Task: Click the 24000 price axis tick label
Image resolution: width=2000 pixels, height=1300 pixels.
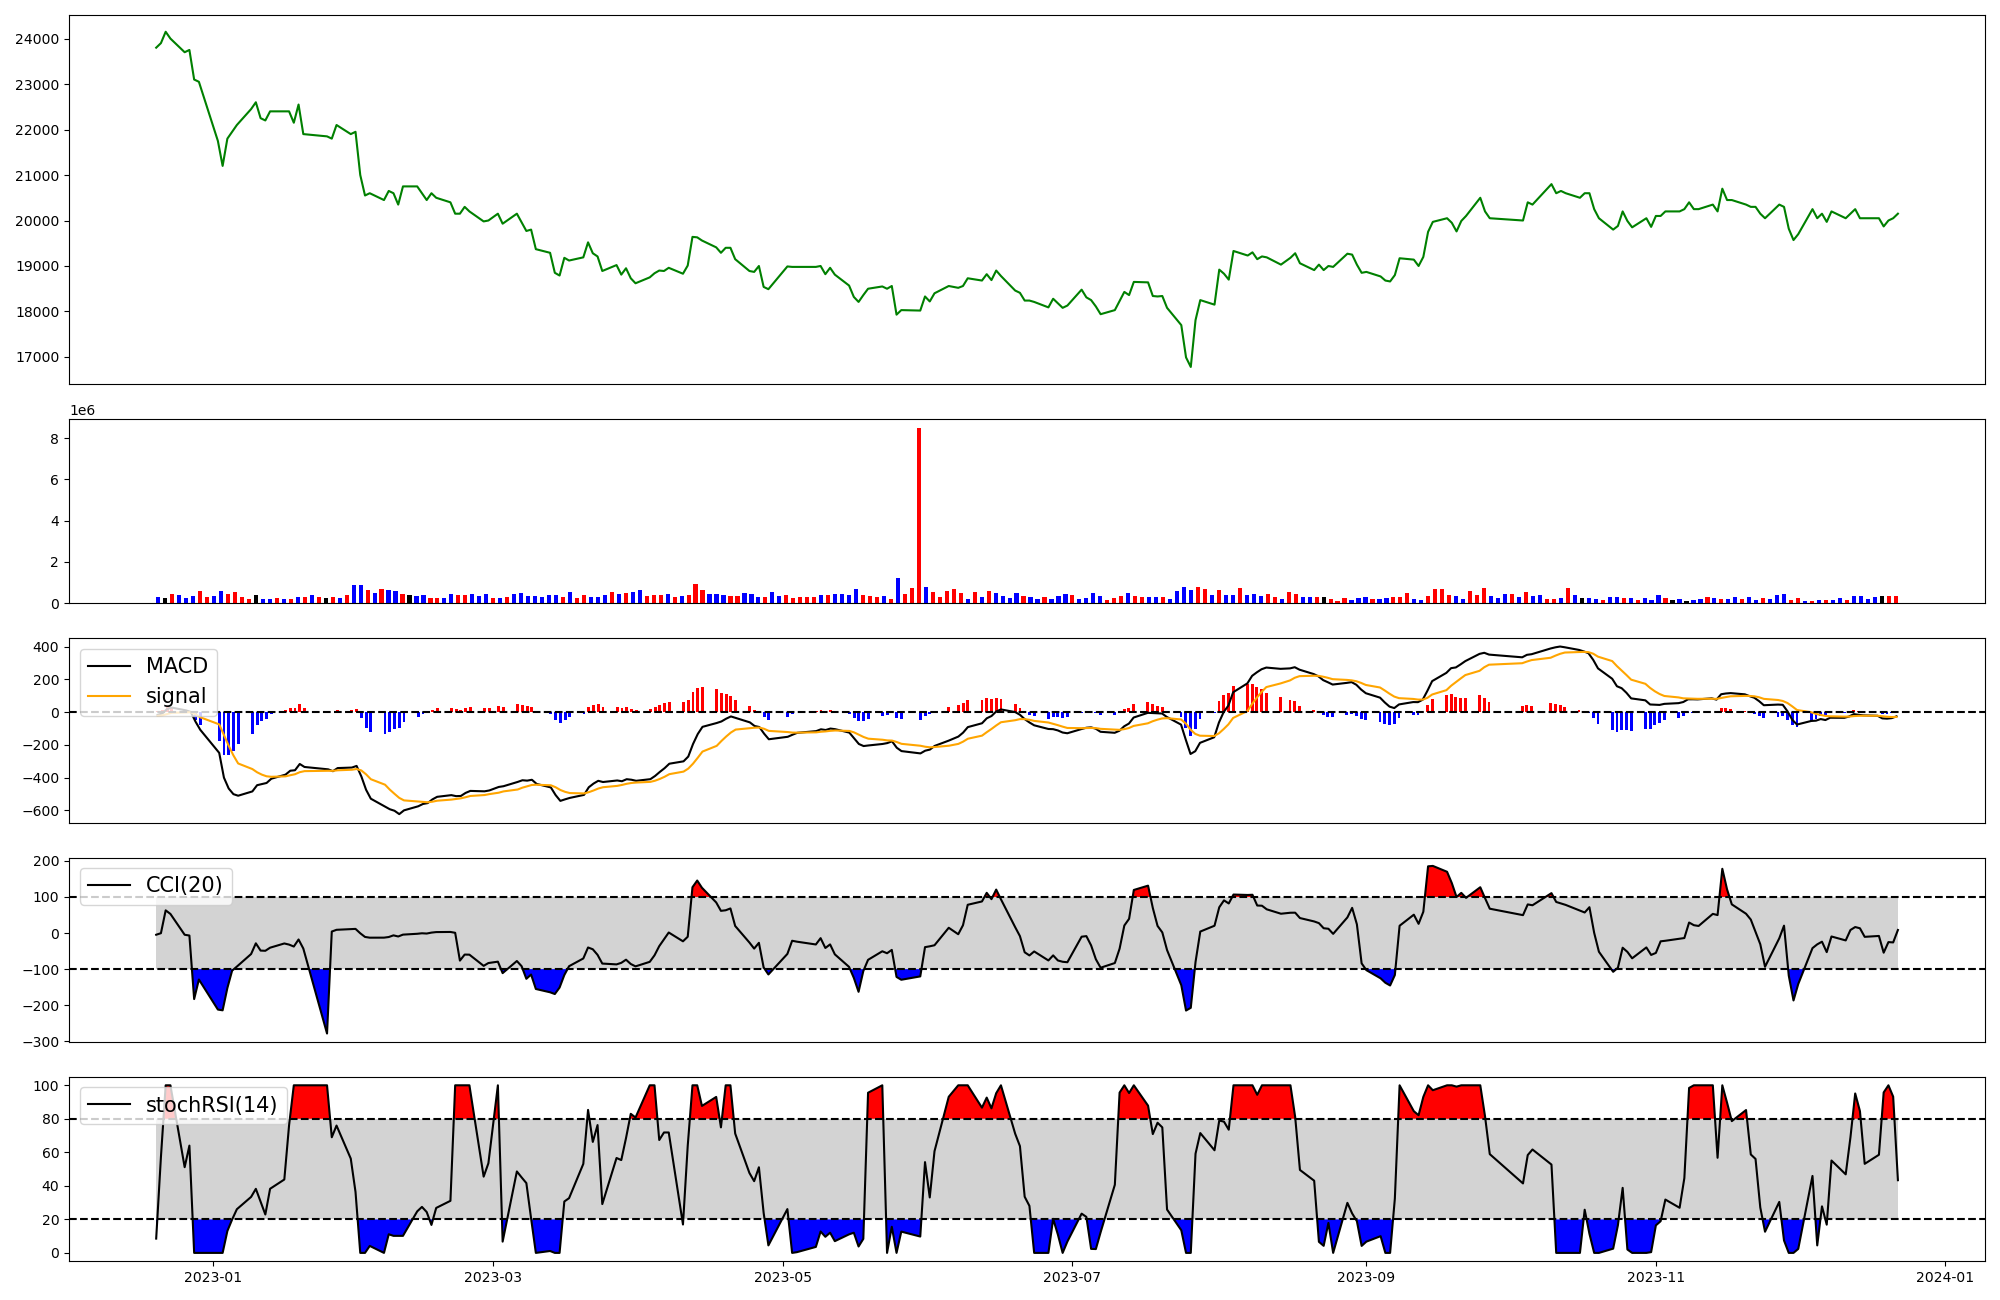Action: pos(37,40)
